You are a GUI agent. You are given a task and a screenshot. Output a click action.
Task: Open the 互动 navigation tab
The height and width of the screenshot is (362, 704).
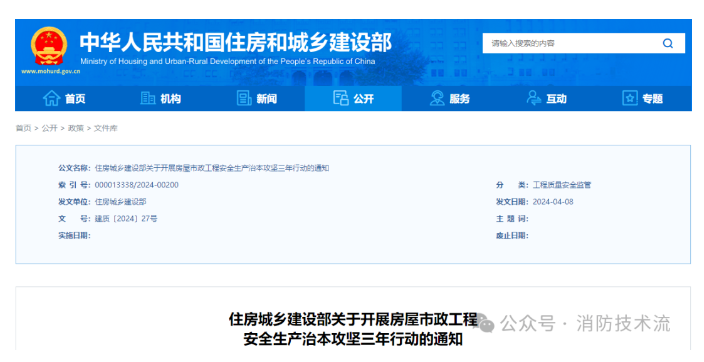(546, 98)
